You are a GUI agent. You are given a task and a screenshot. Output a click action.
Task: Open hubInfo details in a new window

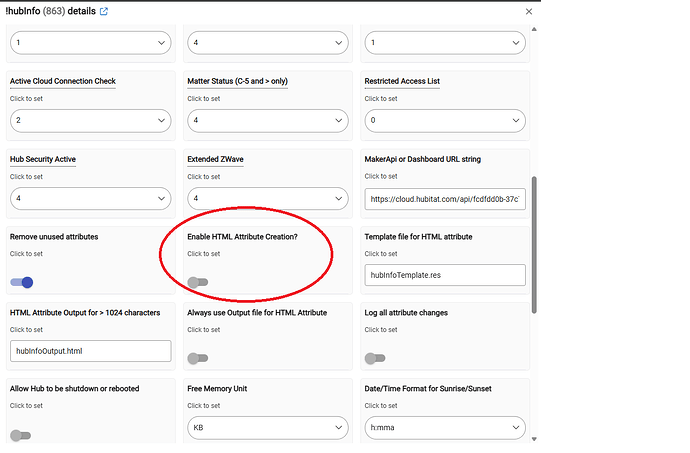pos(104,11)
